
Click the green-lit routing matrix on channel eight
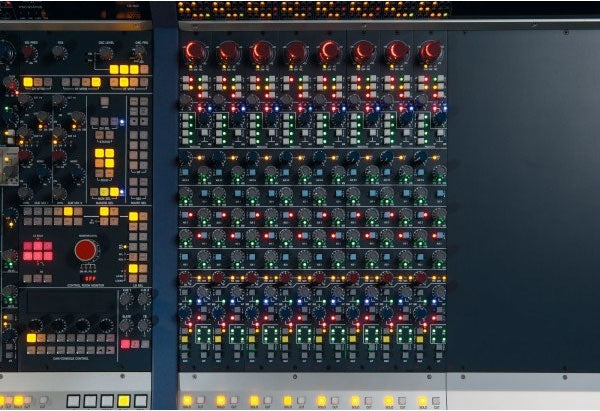(438, 334)
